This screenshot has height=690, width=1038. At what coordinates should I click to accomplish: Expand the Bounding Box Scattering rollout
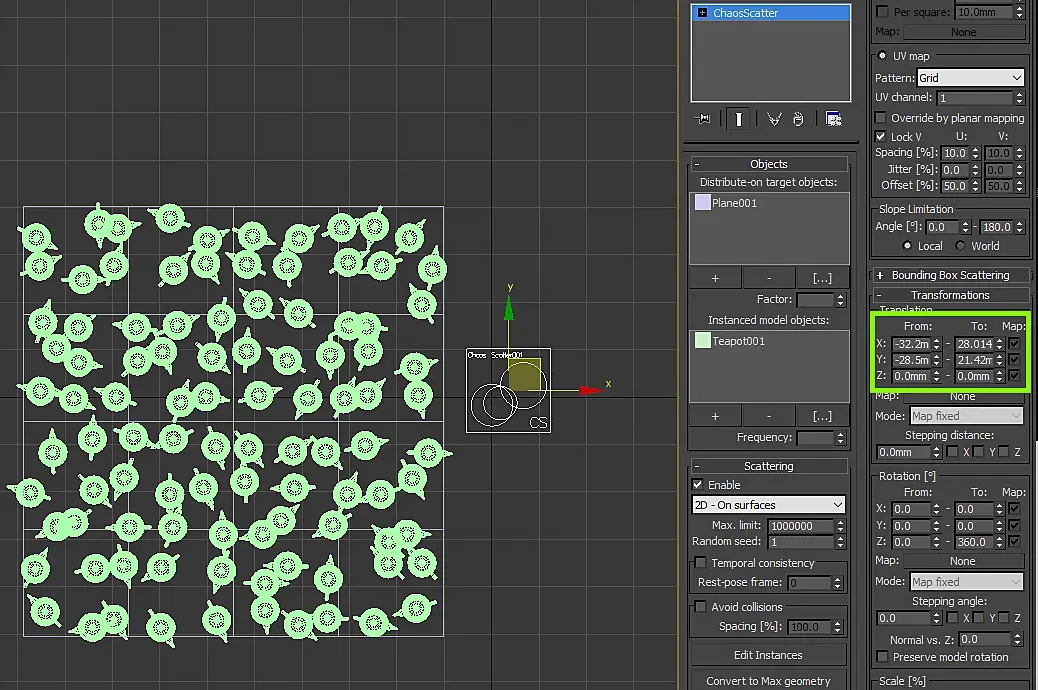pyautogui.click(x=950, y=275)
